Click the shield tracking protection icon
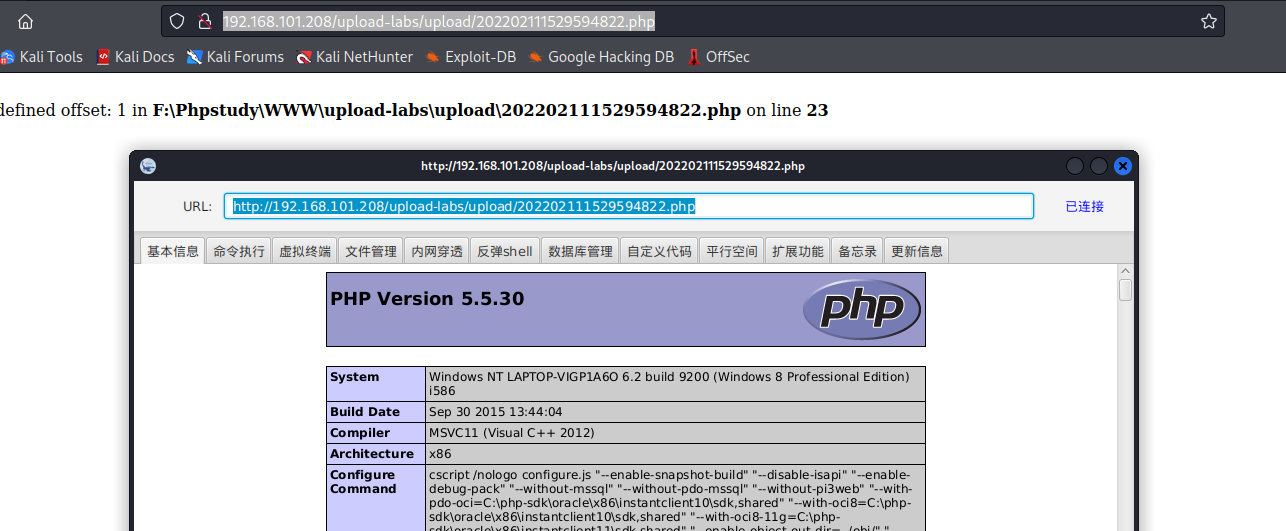Viewport: 1286px width, 531px height. [x=177, y=21]
